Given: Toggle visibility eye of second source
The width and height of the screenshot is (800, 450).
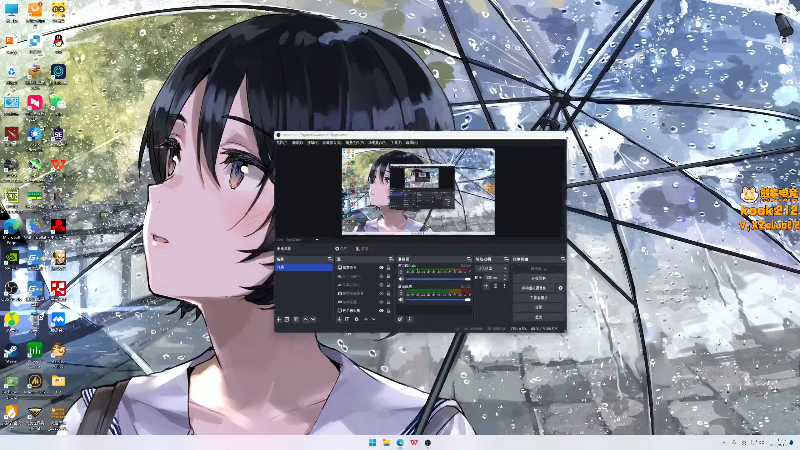Looking at the screenshot, I should [x=381, y=276].
